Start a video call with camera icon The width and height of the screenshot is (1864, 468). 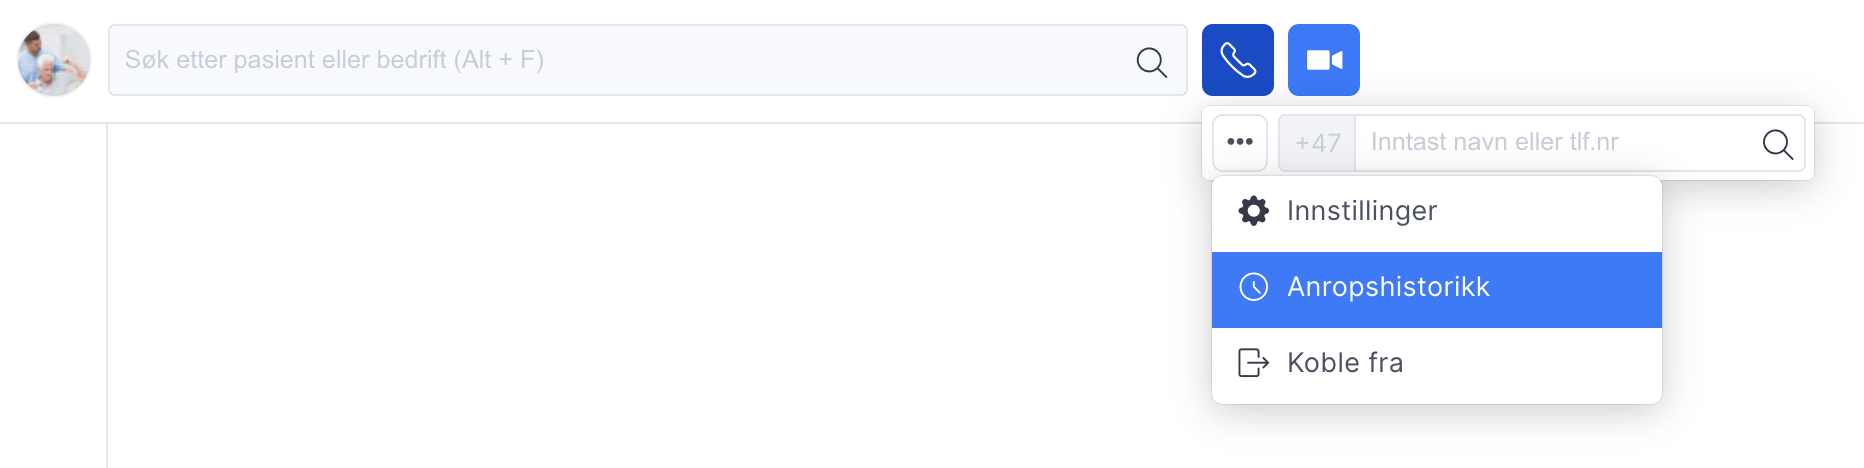[x=1324, y=60]
